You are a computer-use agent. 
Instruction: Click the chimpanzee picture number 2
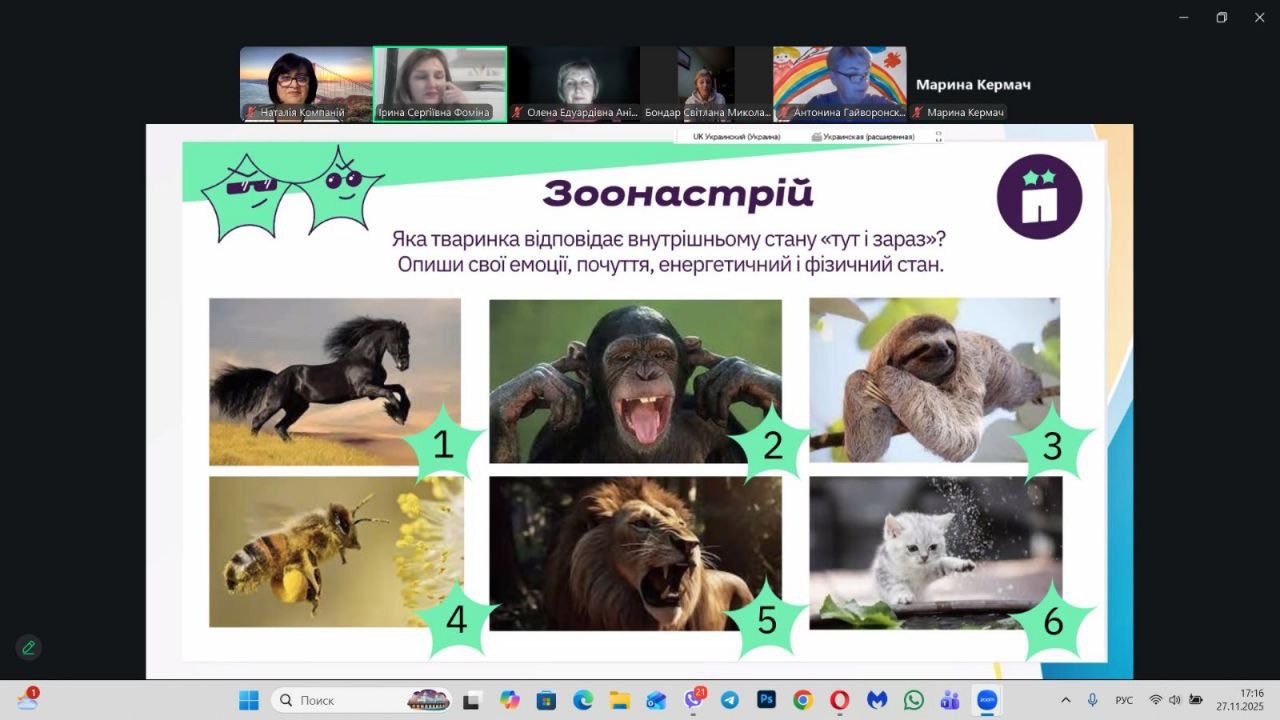click(635, 381)
